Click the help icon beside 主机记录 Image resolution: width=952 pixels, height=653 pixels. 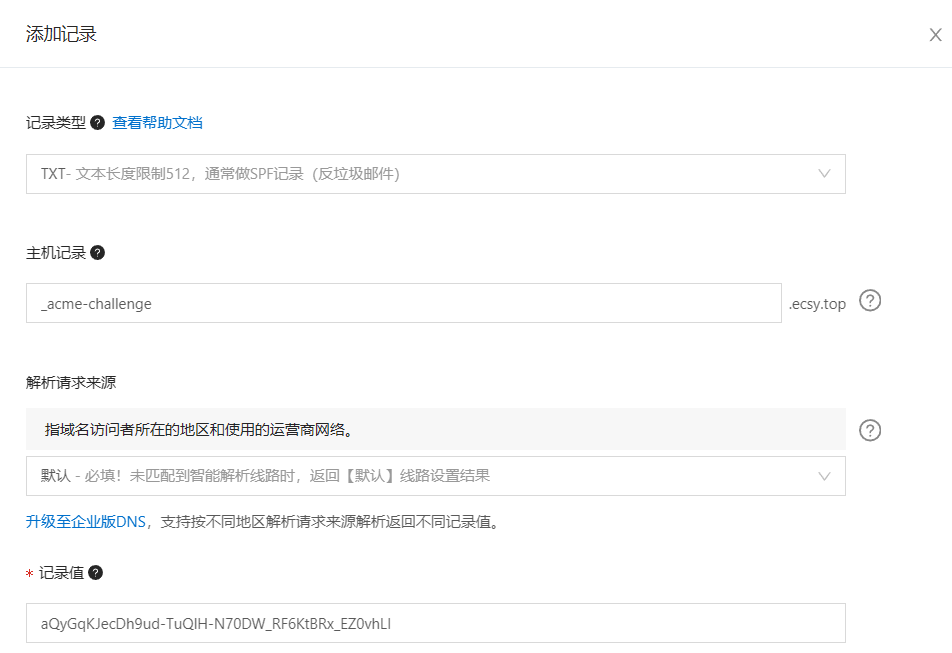point(97,252)
